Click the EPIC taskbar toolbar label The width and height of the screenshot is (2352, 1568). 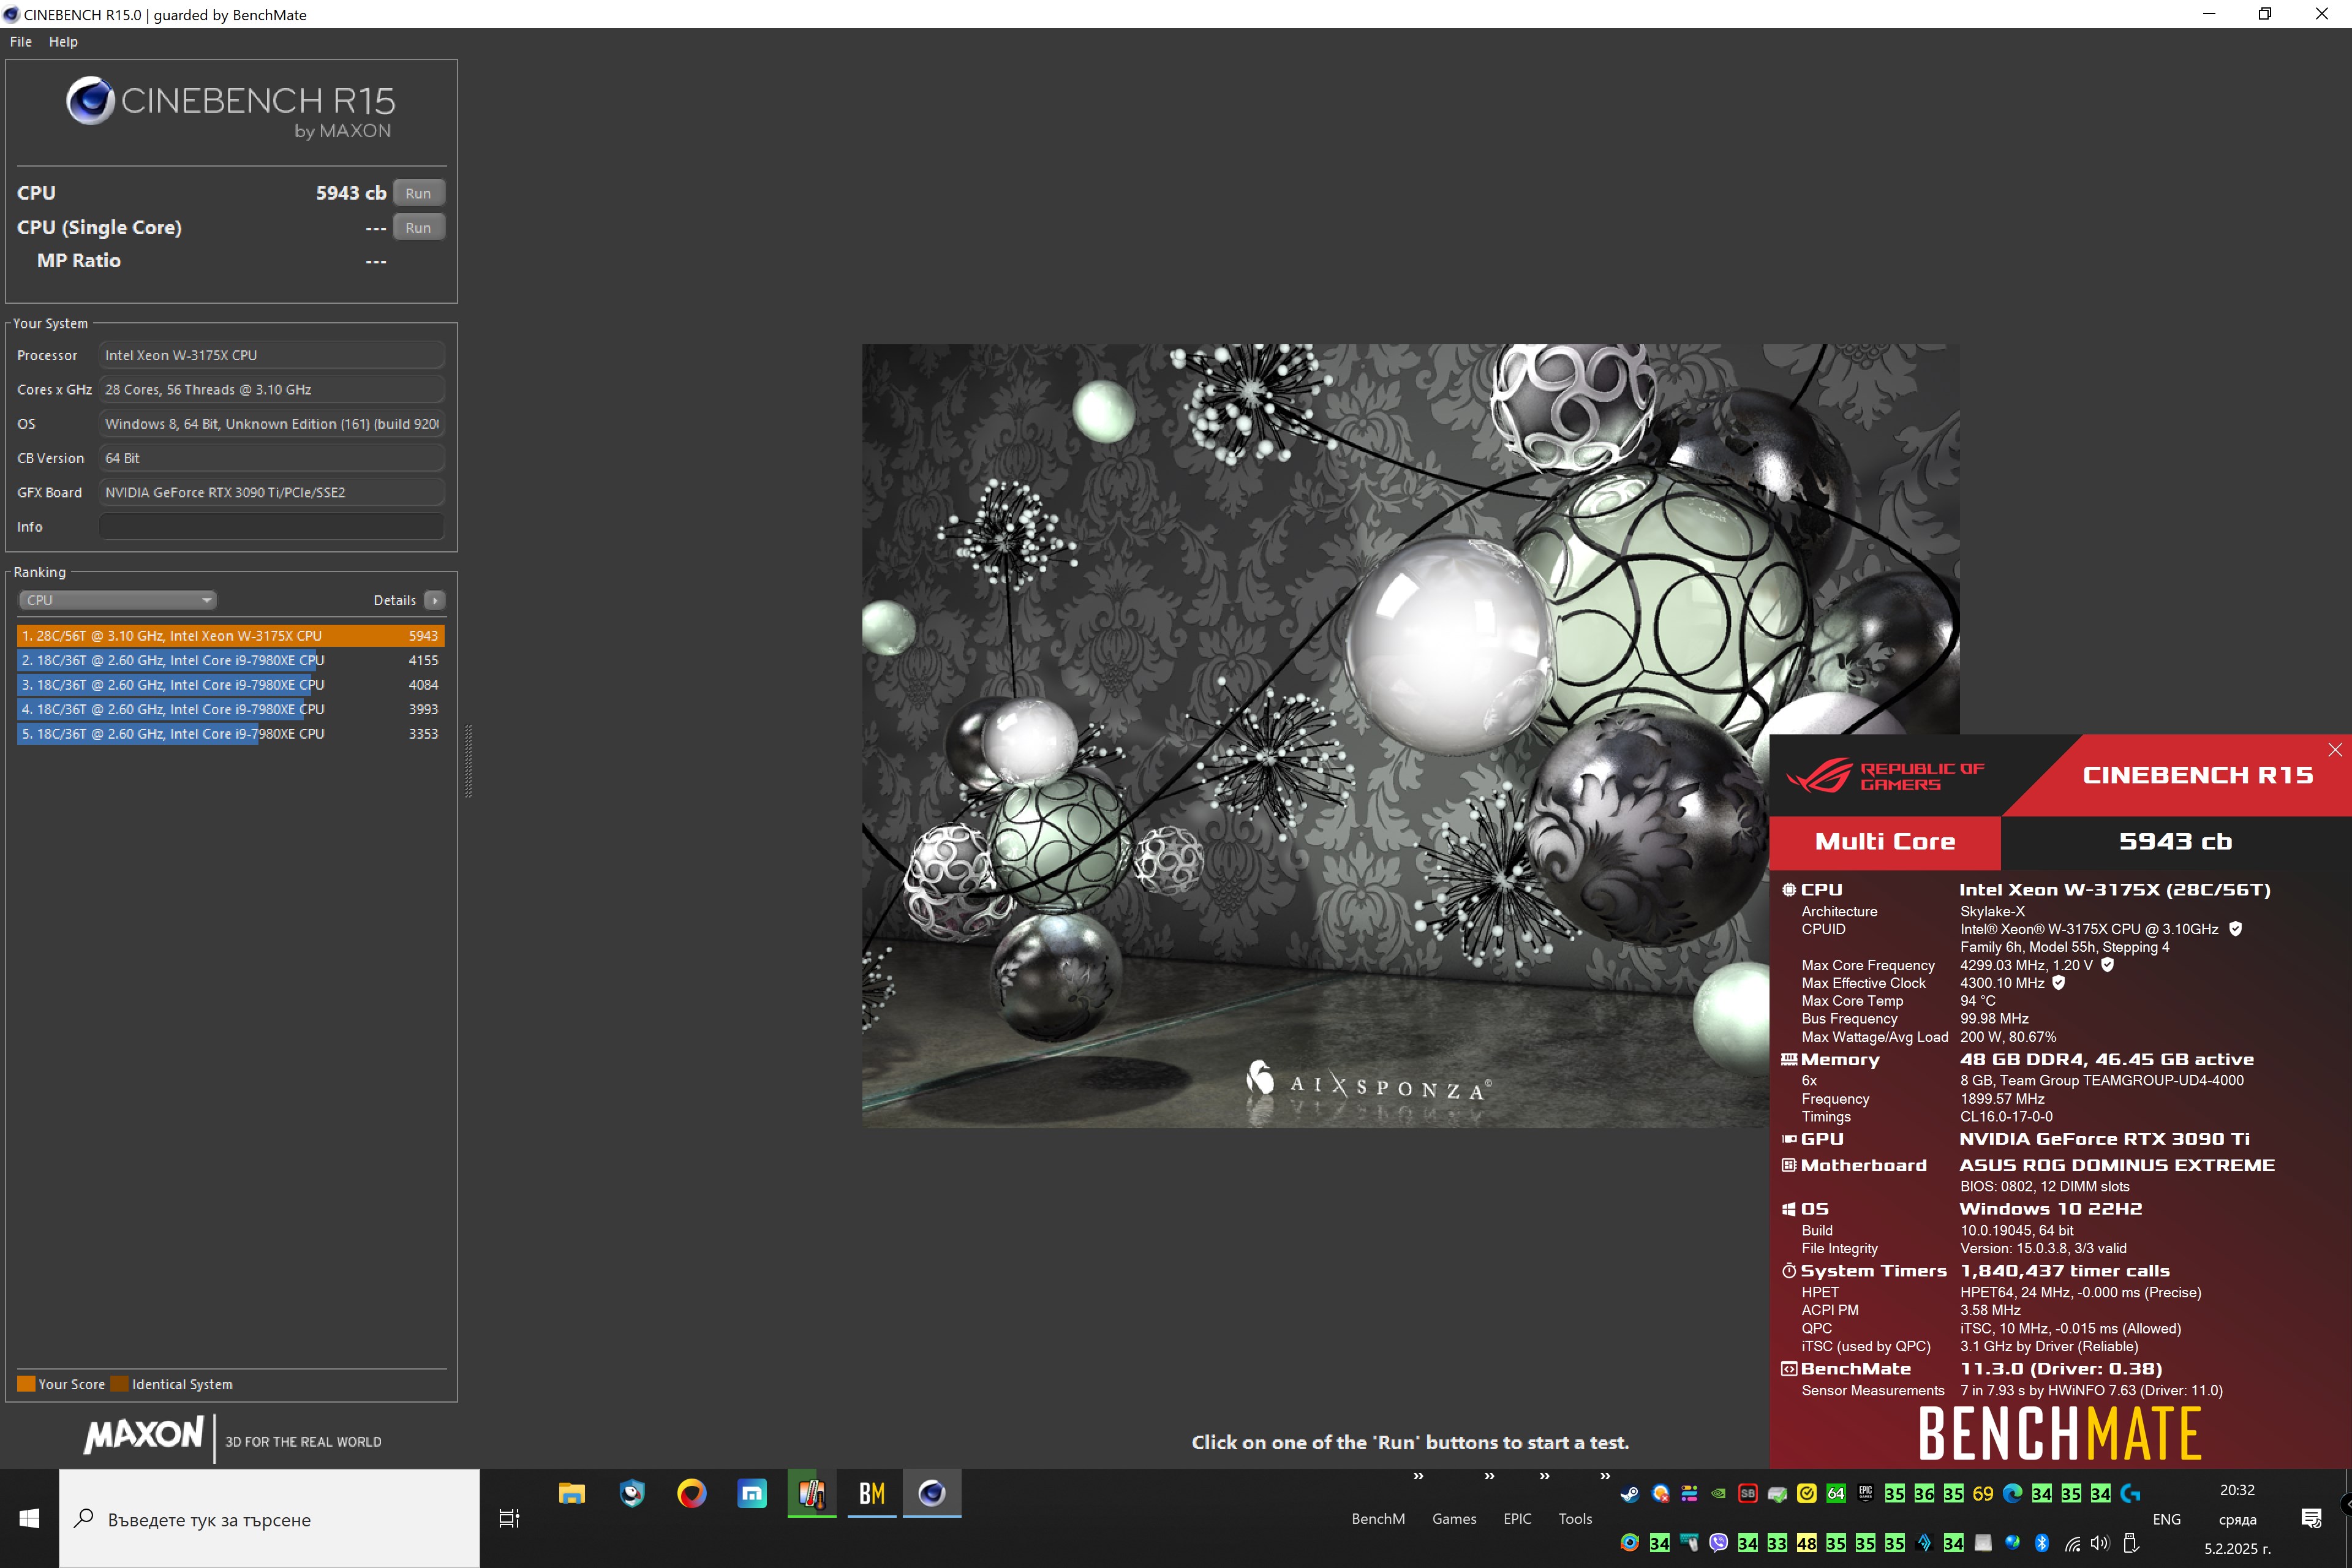1517,1518
